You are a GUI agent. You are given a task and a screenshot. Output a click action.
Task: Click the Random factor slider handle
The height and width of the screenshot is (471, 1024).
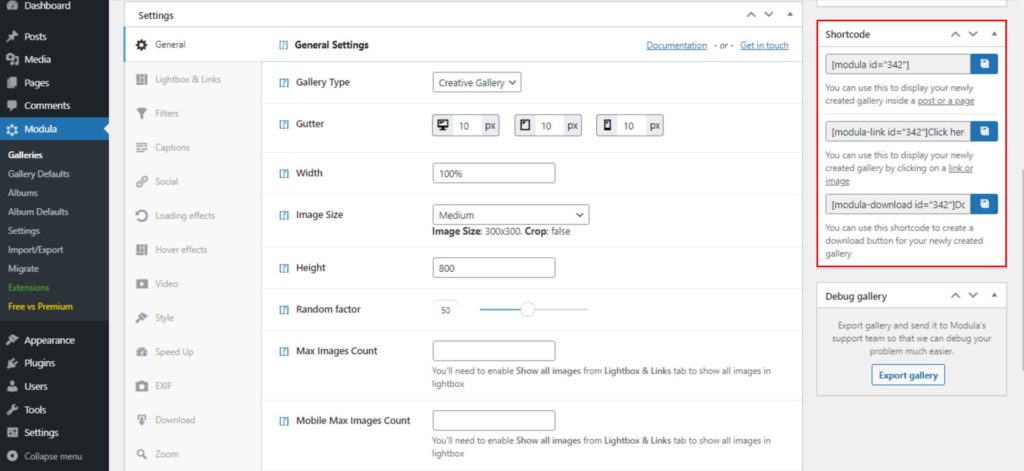(527, 310)
